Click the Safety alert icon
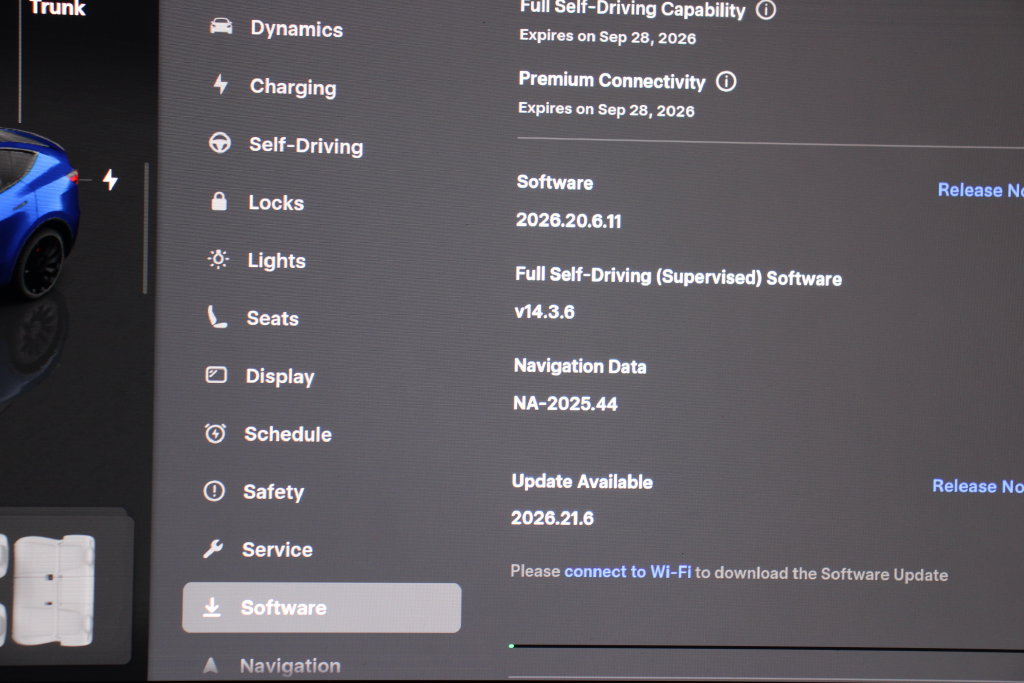Image resolution: width=1024 pixels, height=683 pixels. [x=214, y=490]
